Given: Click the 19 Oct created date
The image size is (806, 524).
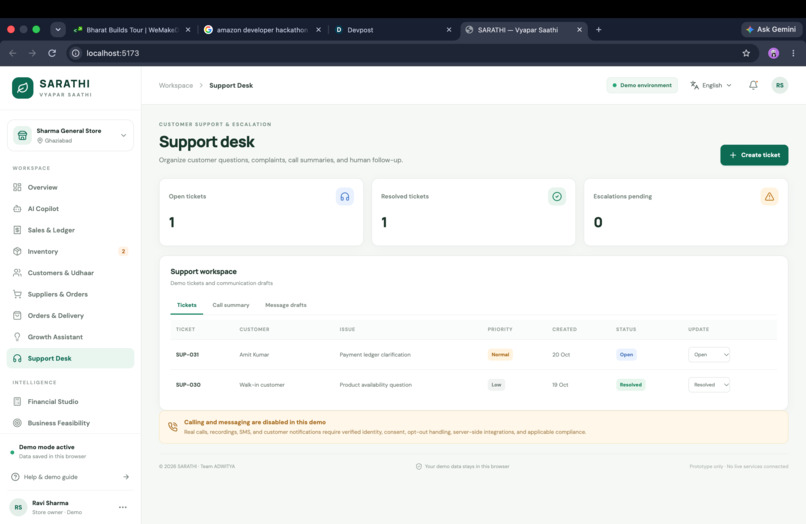Looking at the screenshot, I should tap(560, 385).
